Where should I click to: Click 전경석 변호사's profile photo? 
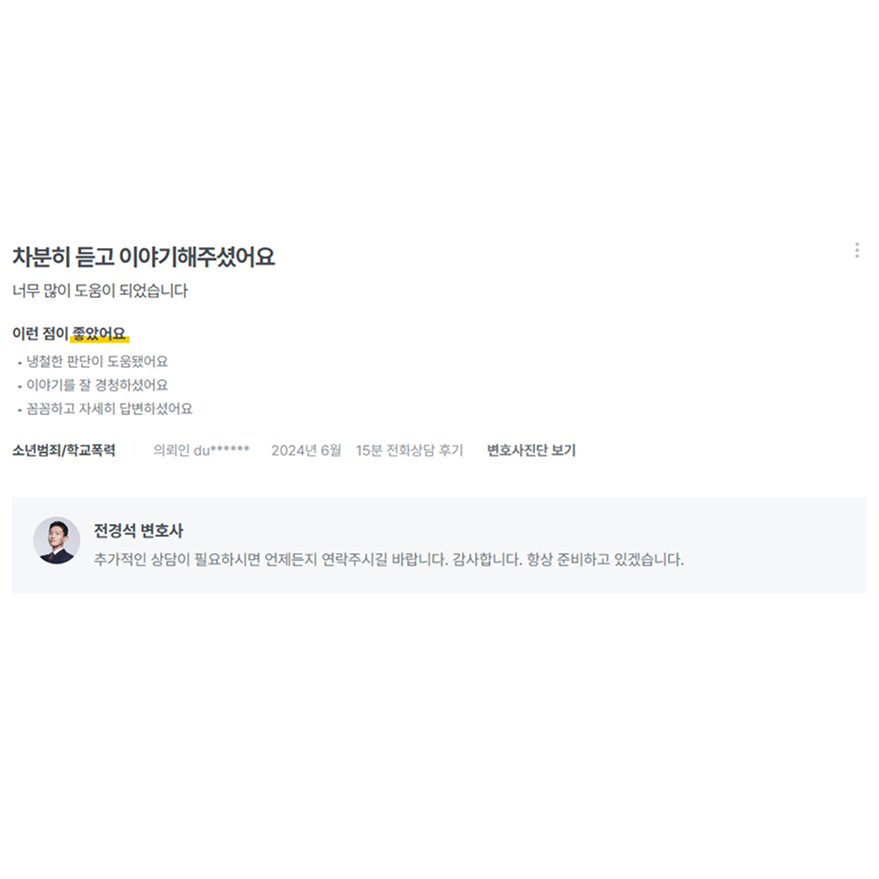tap(56, 540)
